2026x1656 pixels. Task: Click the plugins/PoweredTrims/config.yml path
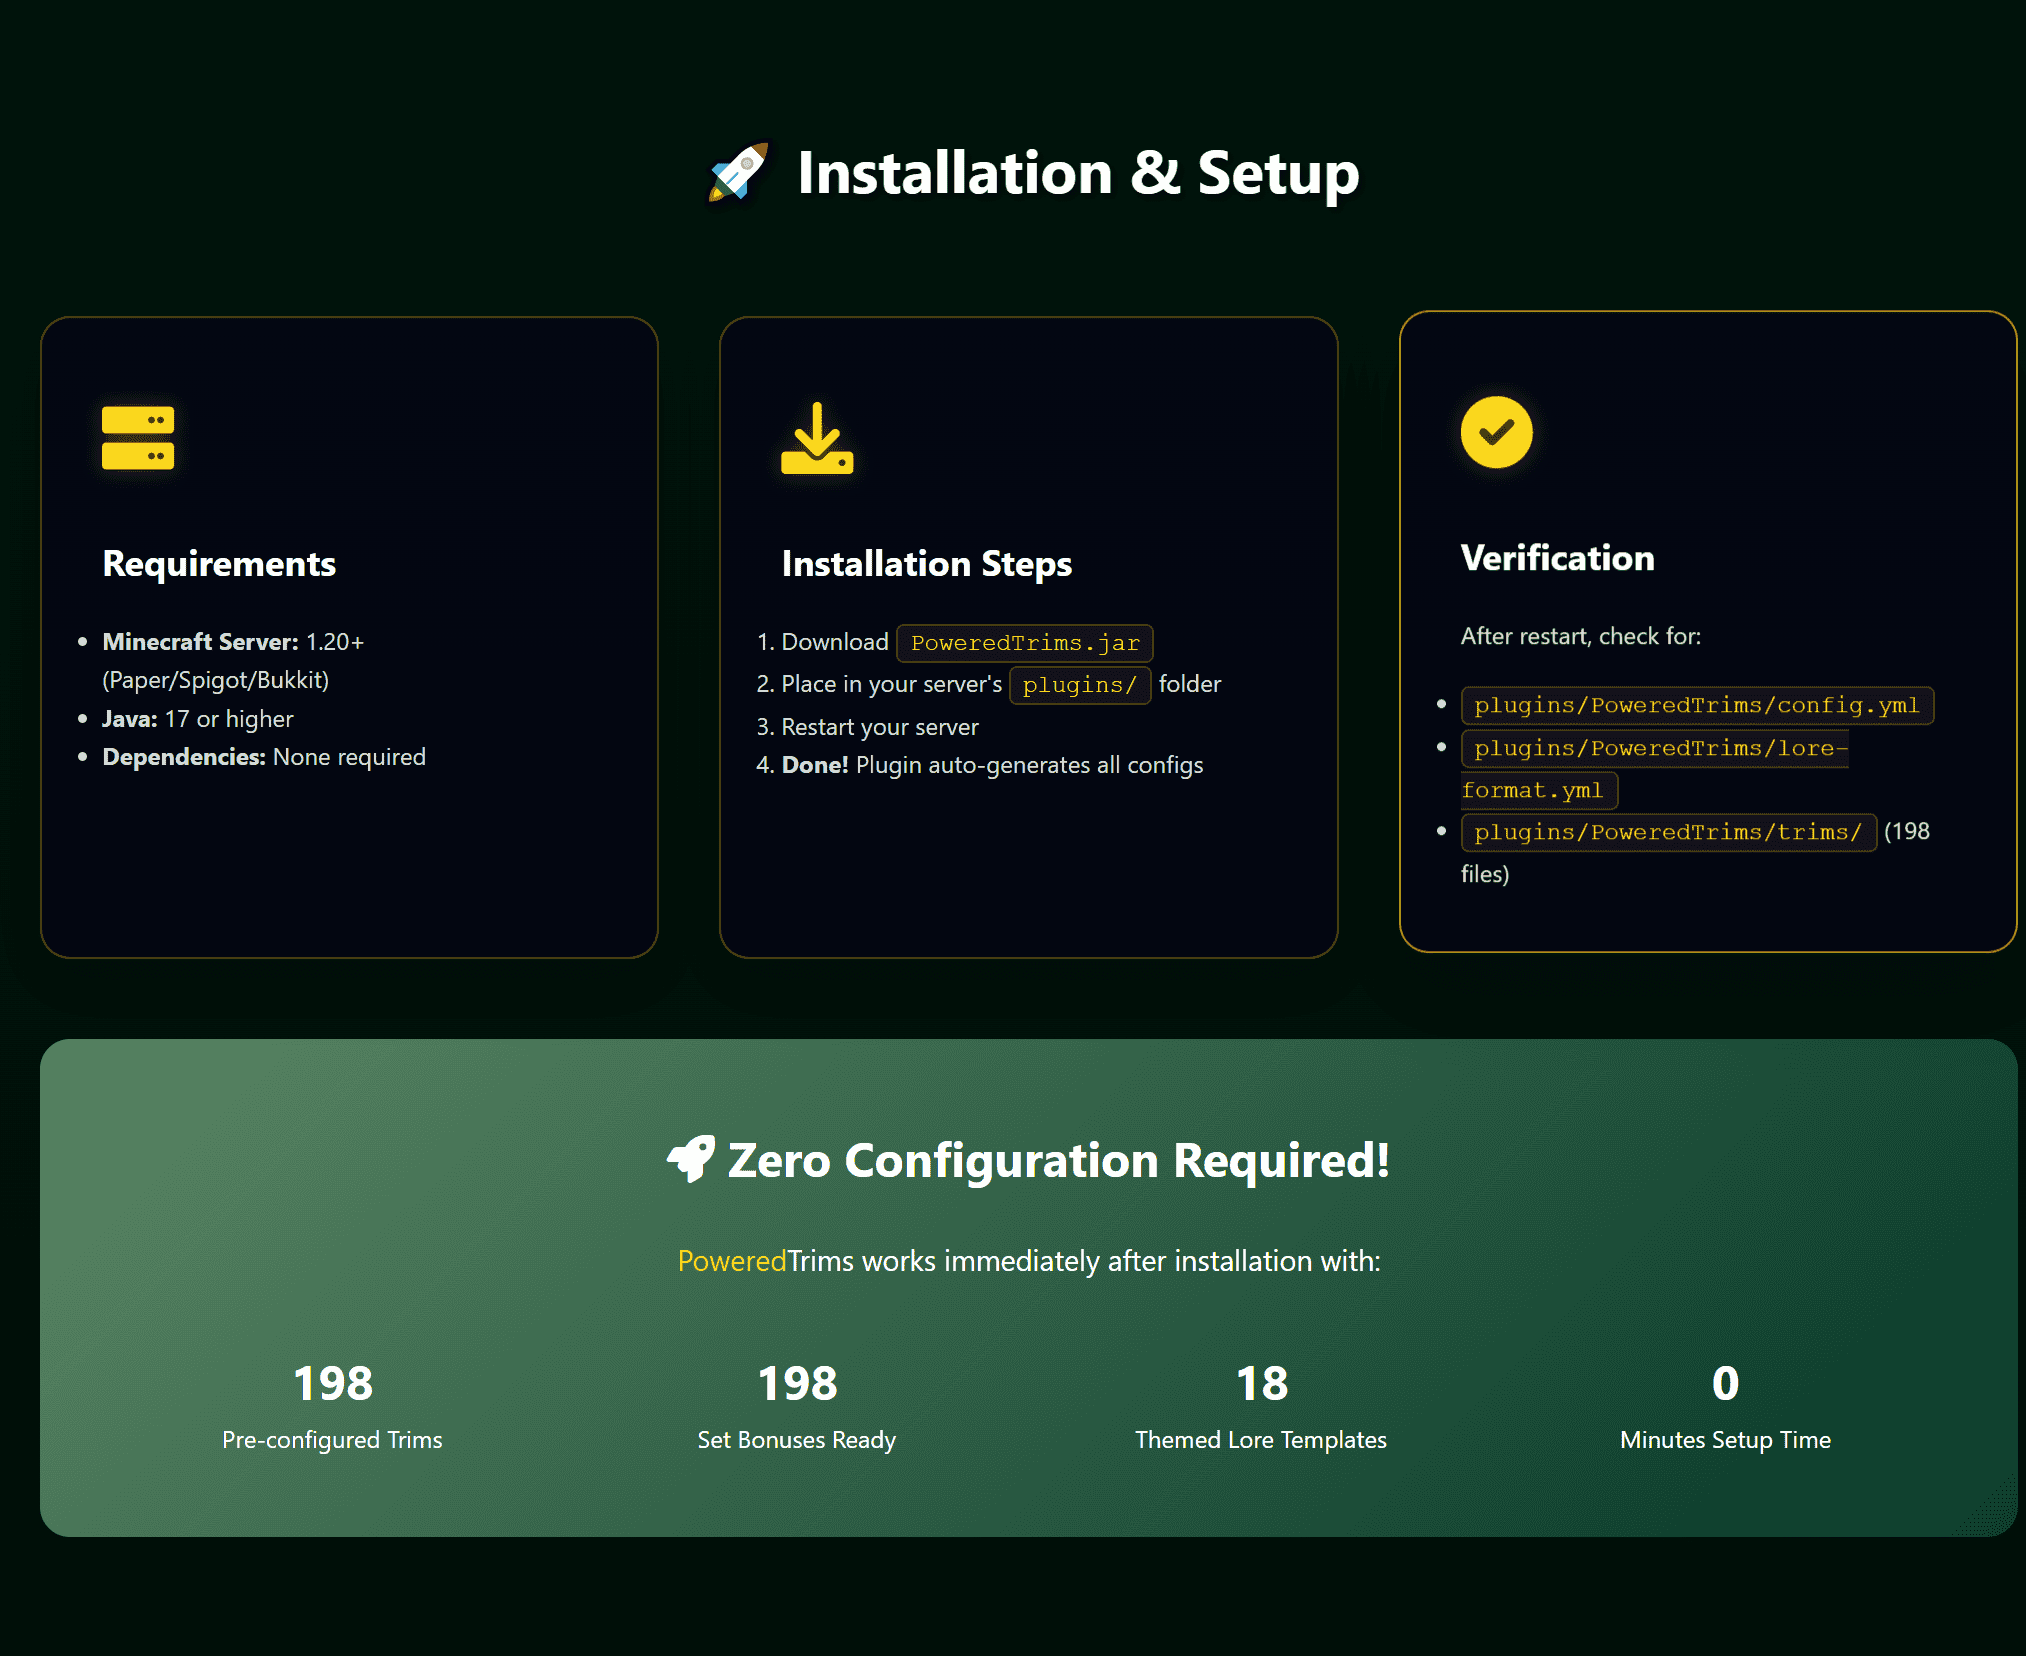1696,705
